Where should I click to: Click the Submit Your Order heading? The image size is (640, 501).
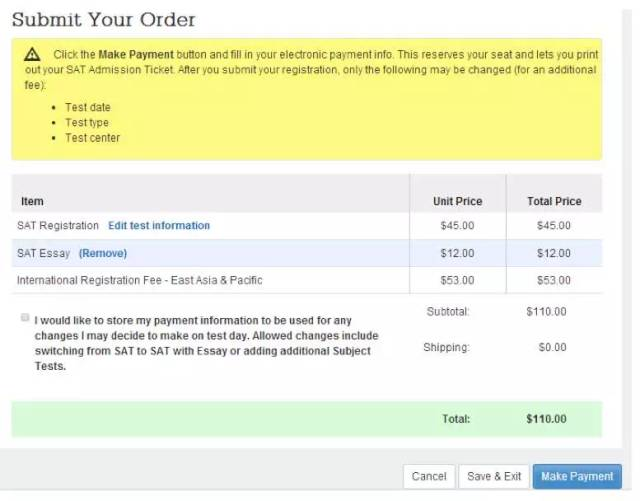[104, 20]
